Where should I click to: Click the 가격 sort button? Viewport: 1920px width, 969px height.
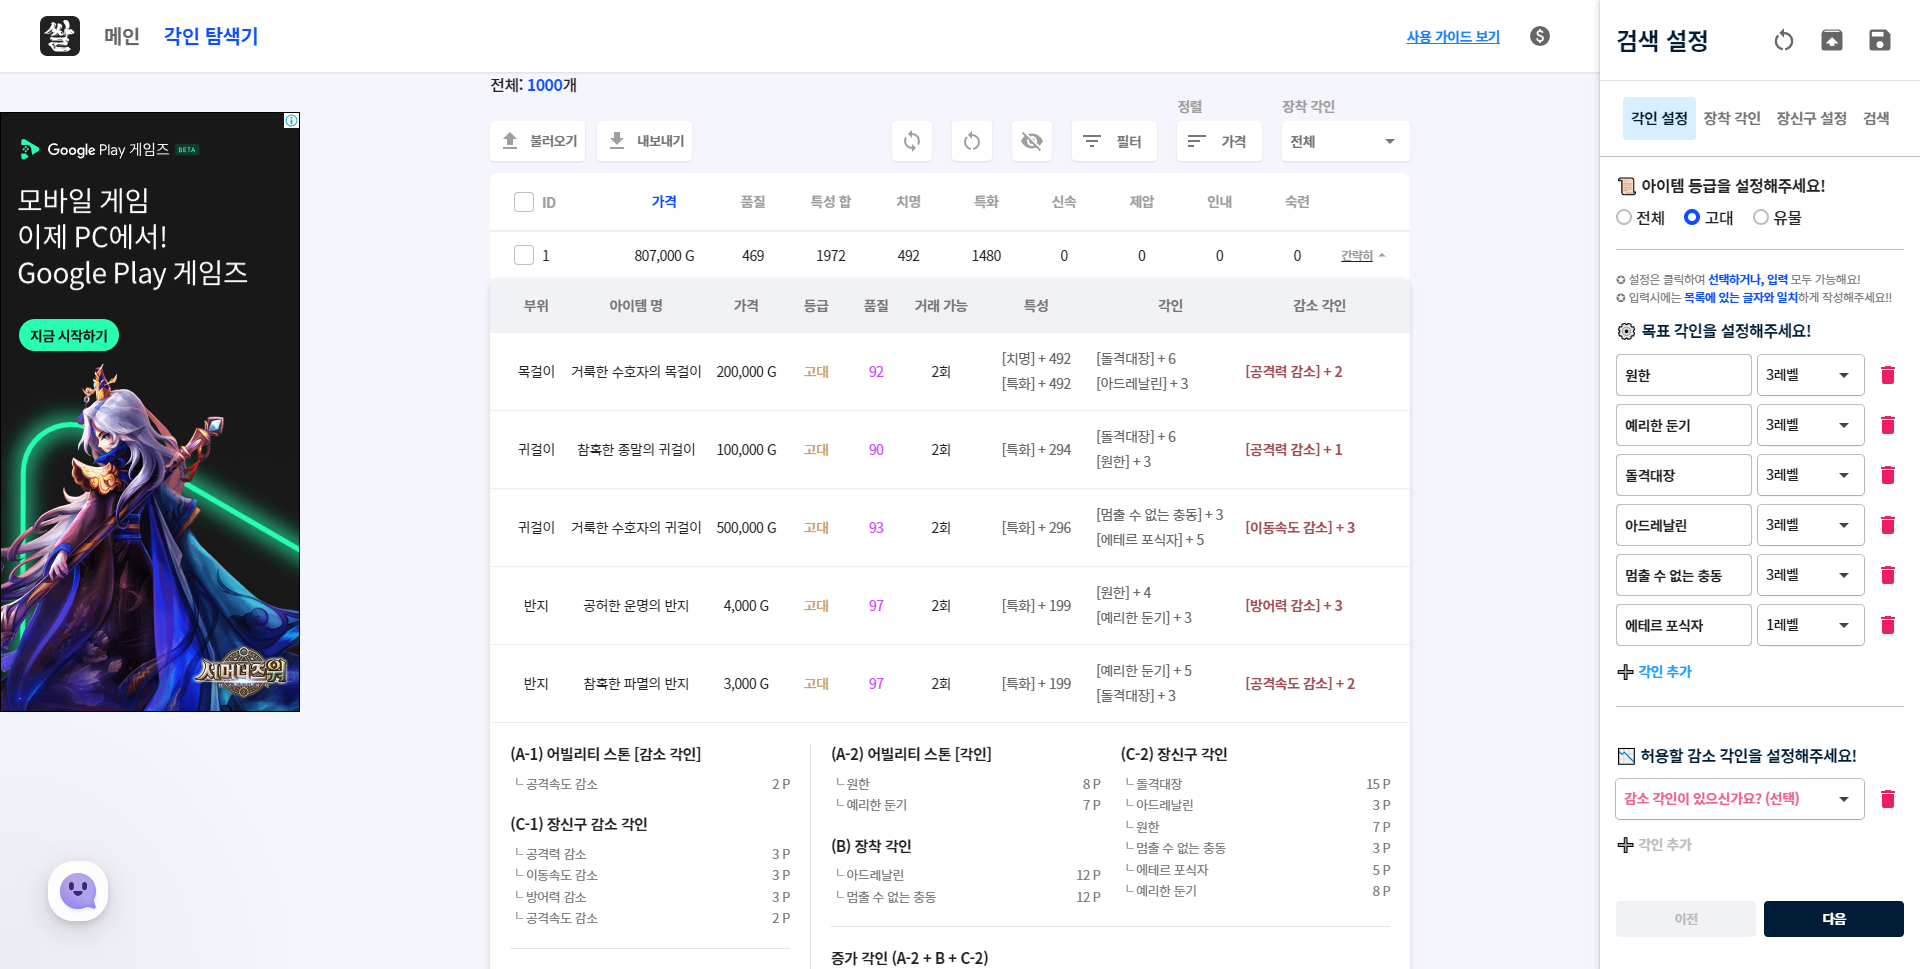(1219, 141)
